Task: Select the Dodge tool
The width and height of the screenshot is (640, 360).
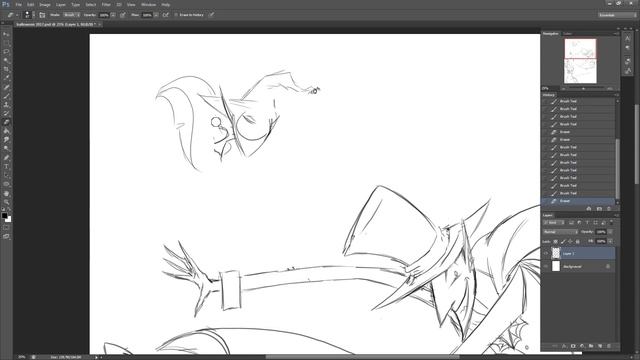Action: 6,149
